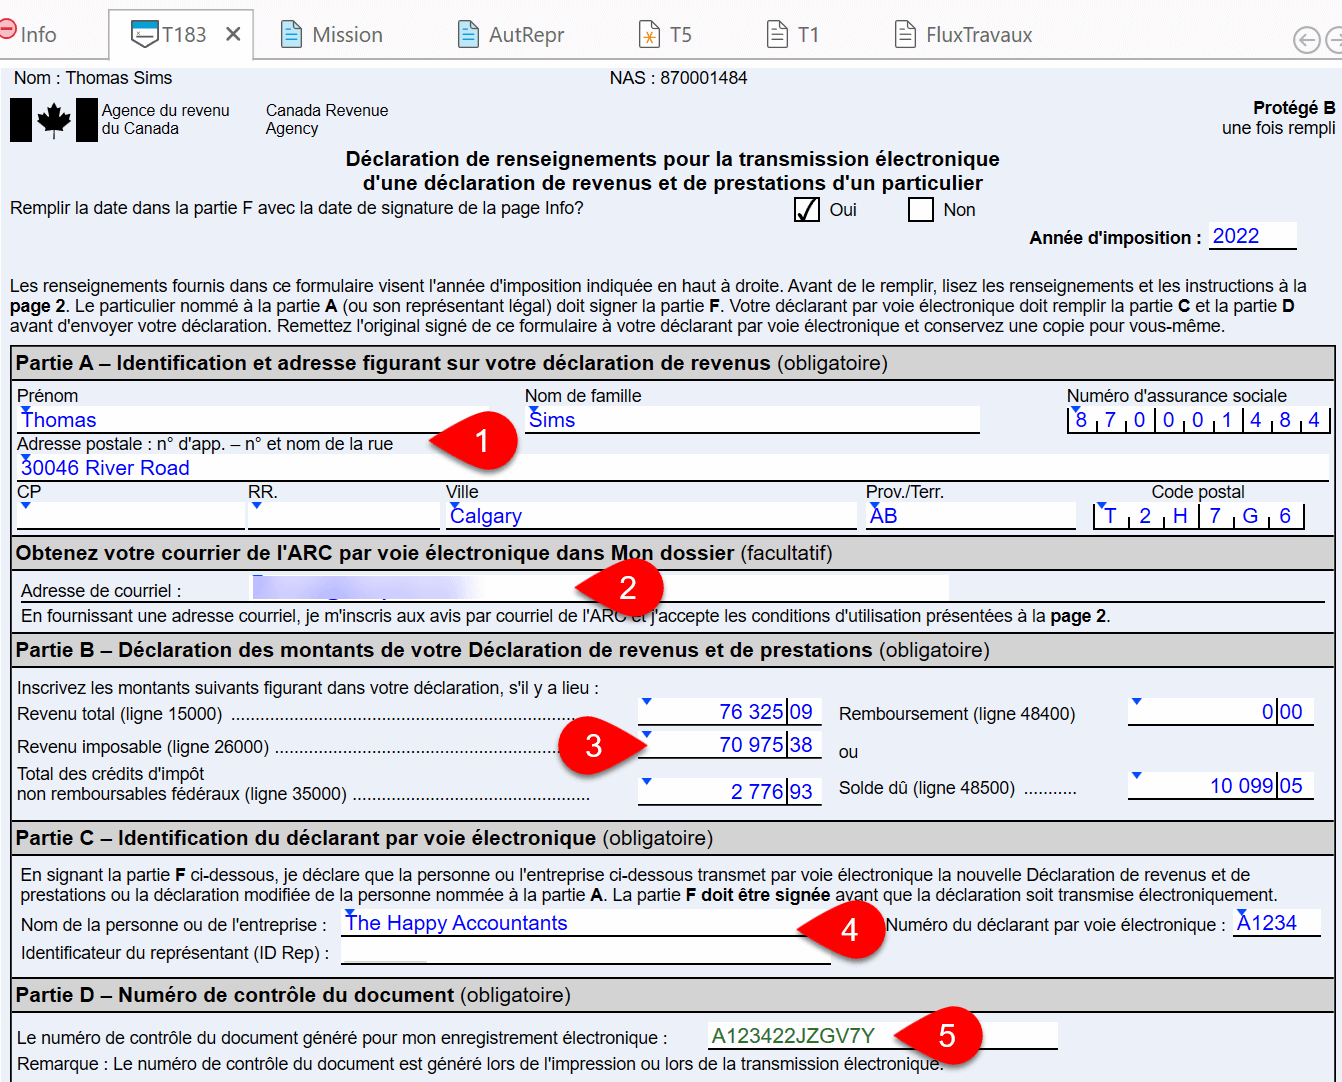Viewport: 1342px width, 1082px height.
Task: Close the T183 tab
Action: [x=233, y=34]
